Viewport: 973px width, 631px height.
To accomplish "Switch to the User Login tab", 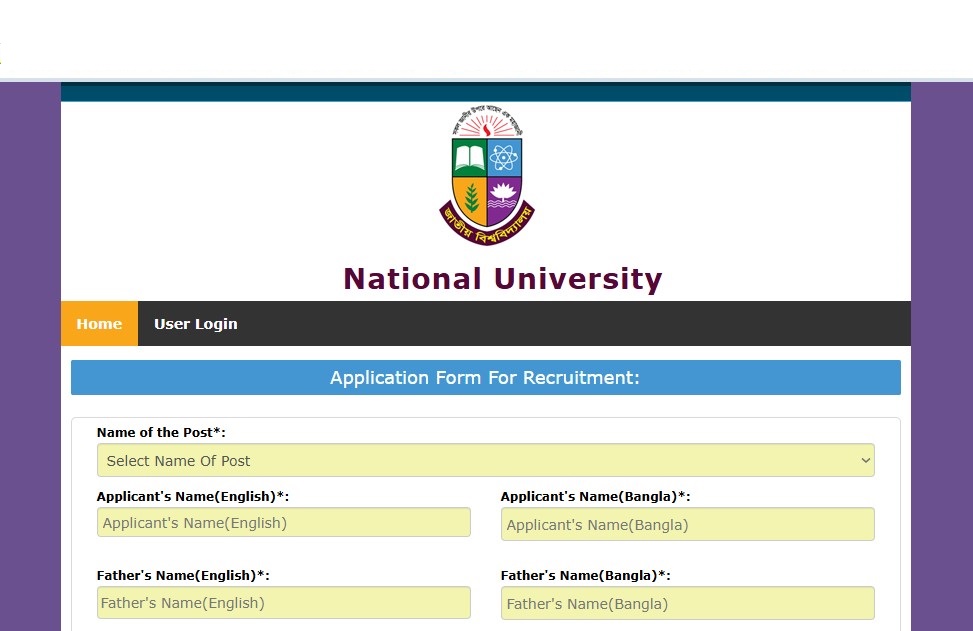I will (x=196, y=324).
